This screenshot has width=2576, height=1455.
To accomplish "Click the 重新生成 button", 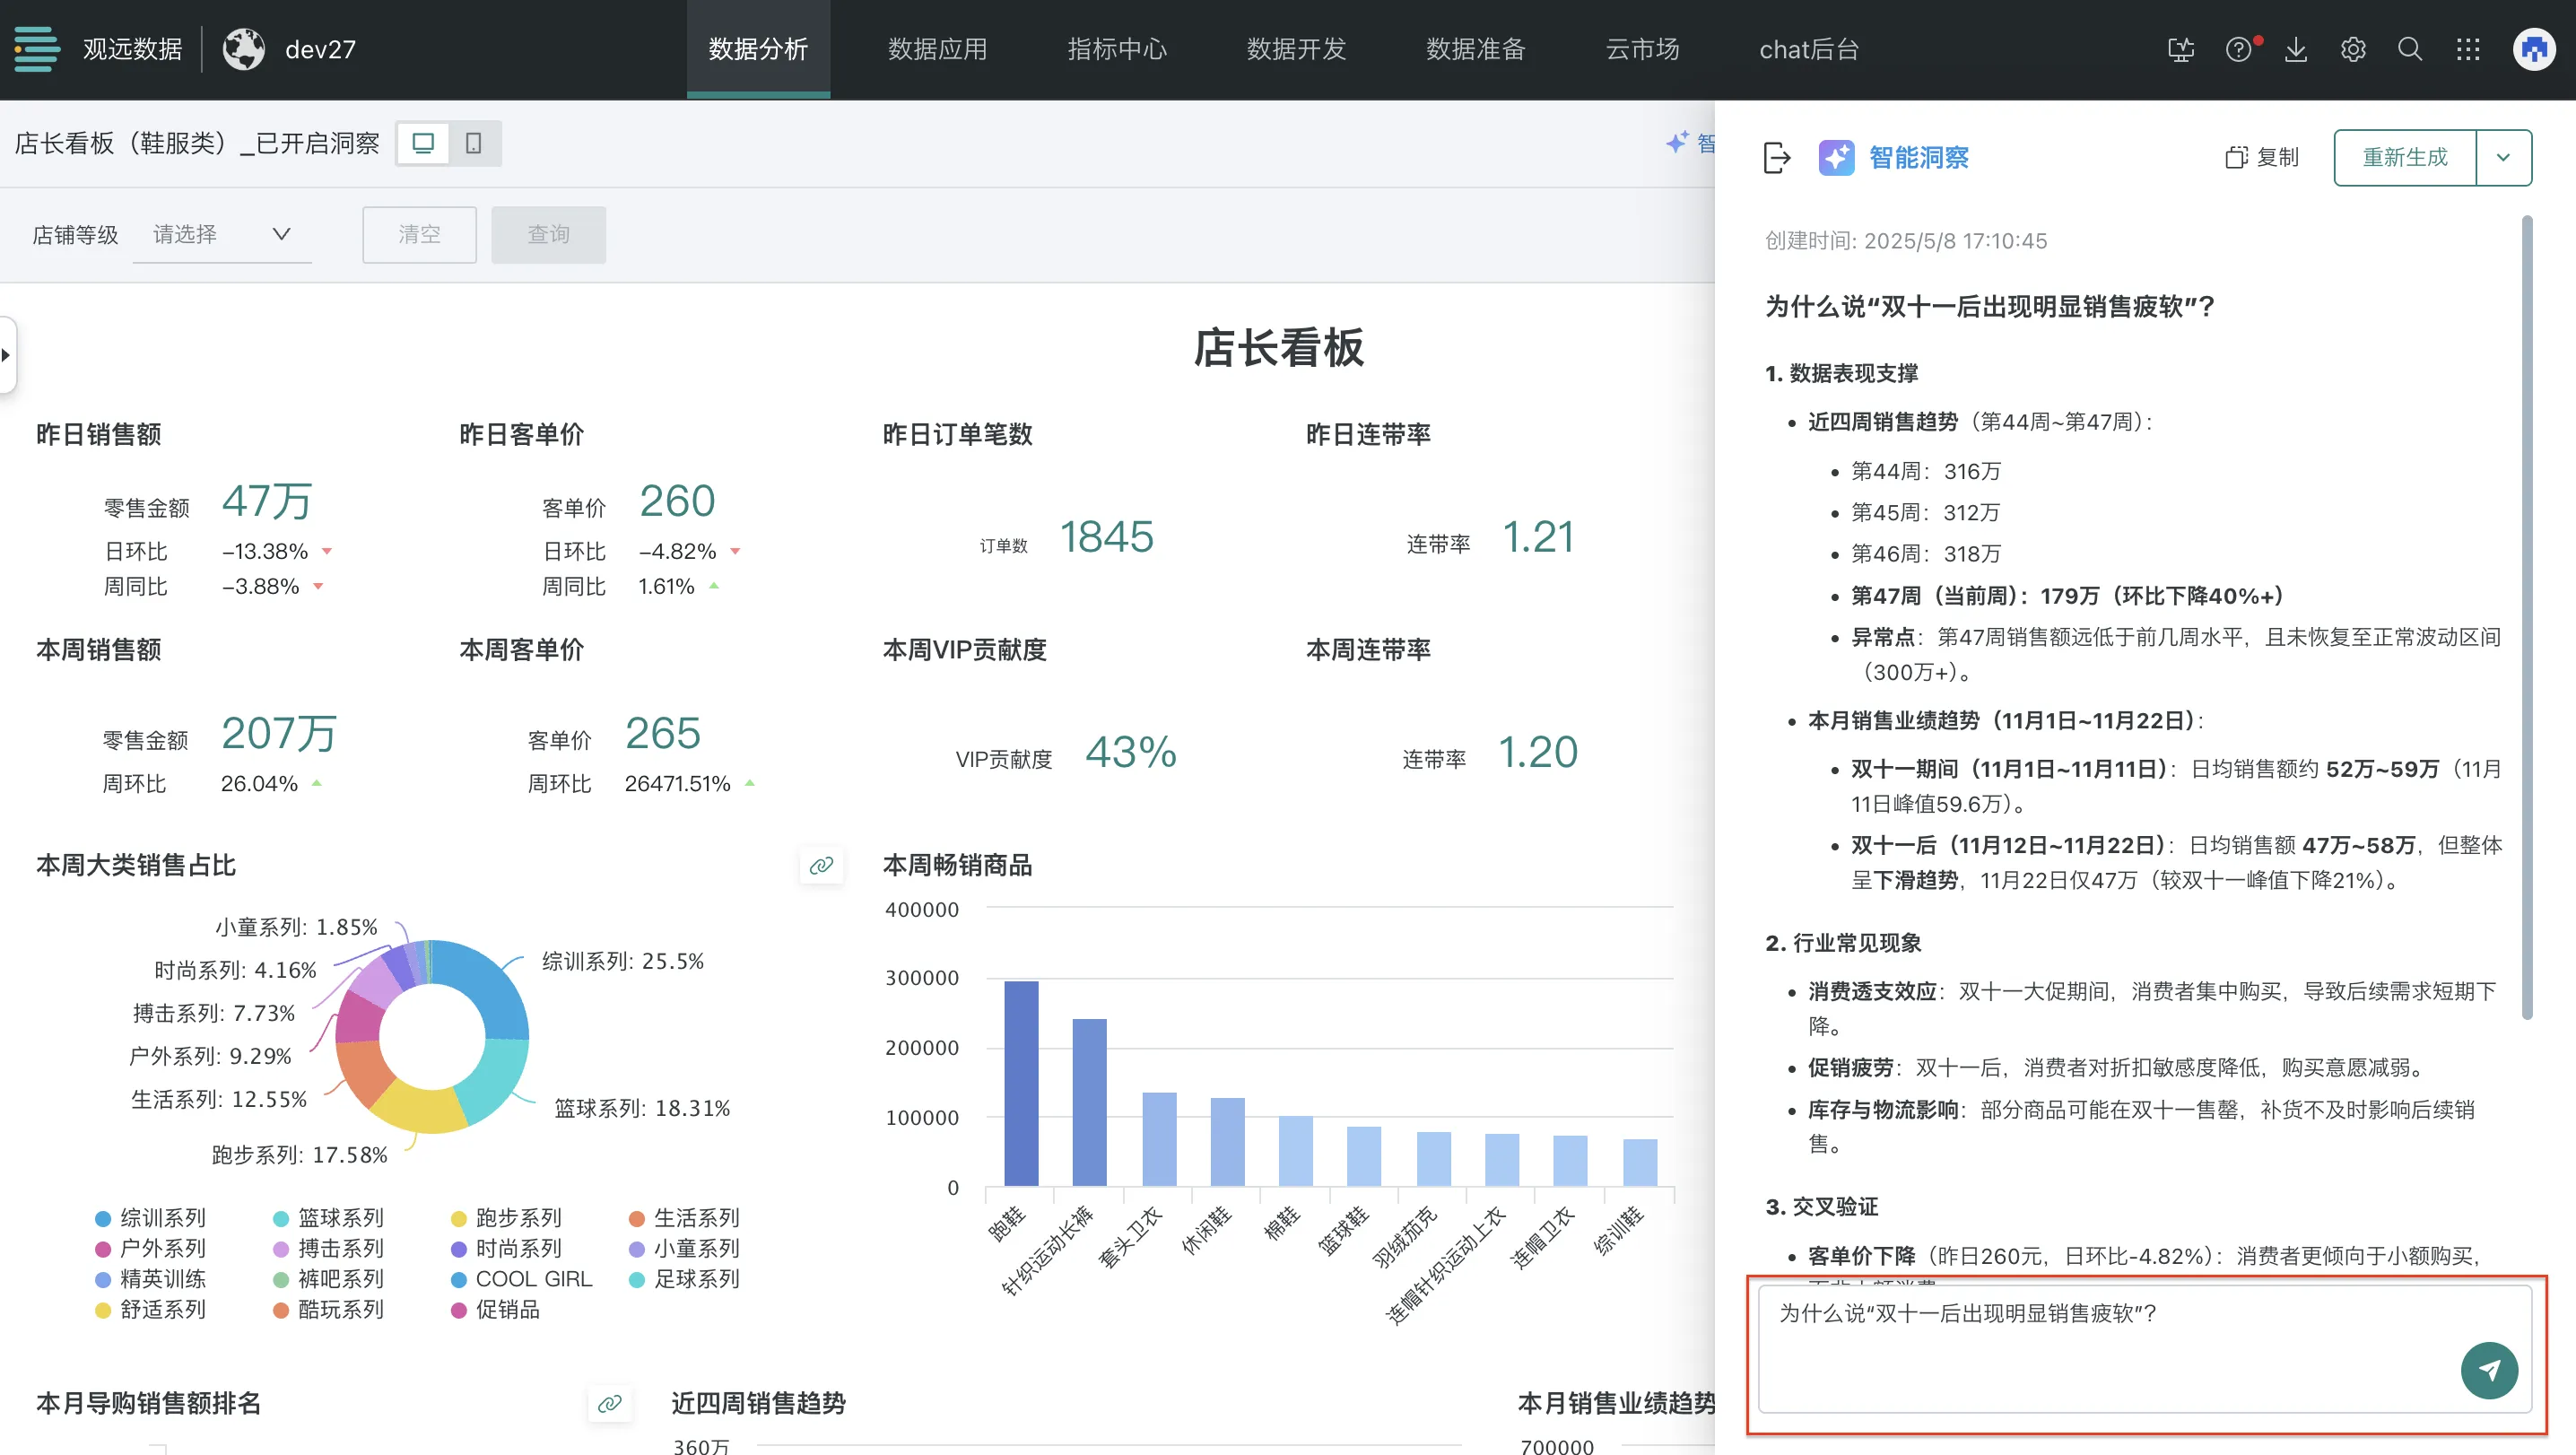I will point(2405,158).
